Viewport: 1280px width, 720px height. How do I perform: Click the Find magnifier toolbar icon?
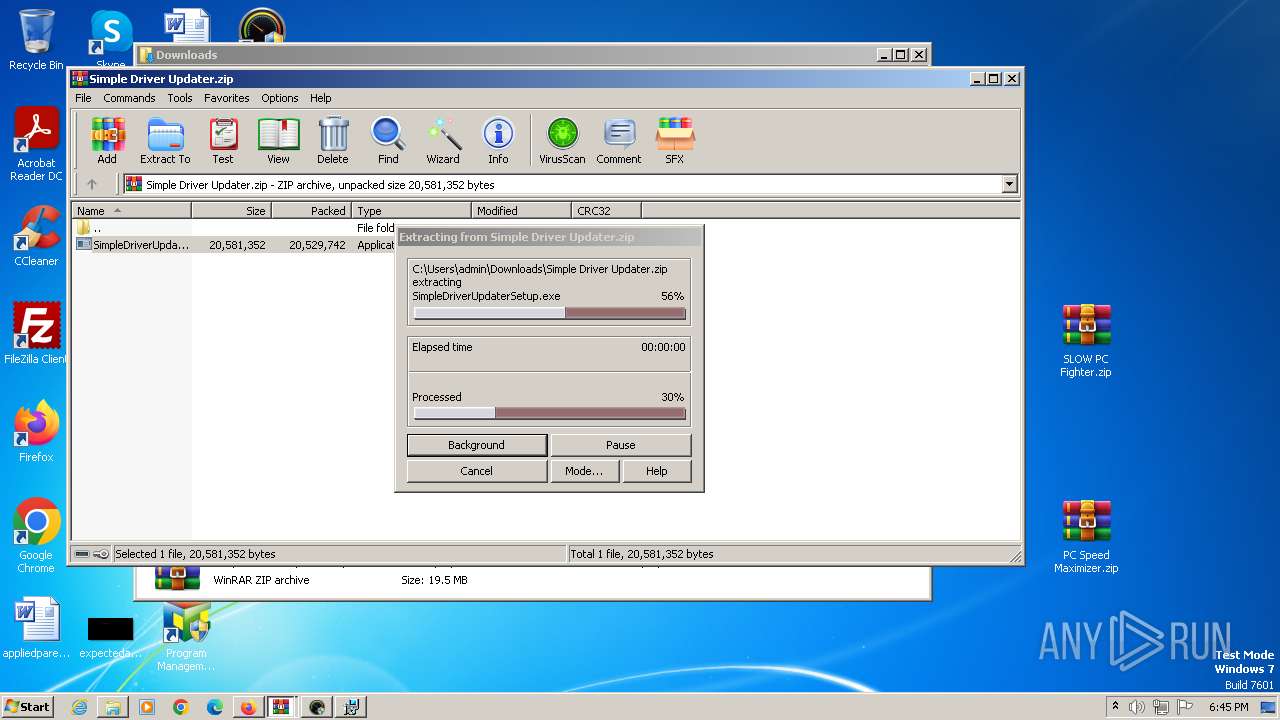pos(388,141)
